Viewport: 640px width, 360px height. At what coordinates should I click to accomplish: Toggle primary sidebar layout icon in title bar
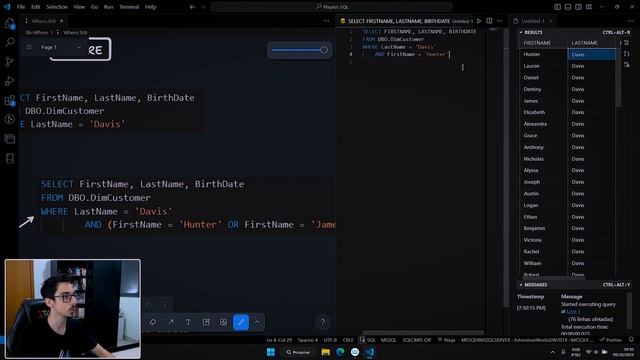click(558, 7)
